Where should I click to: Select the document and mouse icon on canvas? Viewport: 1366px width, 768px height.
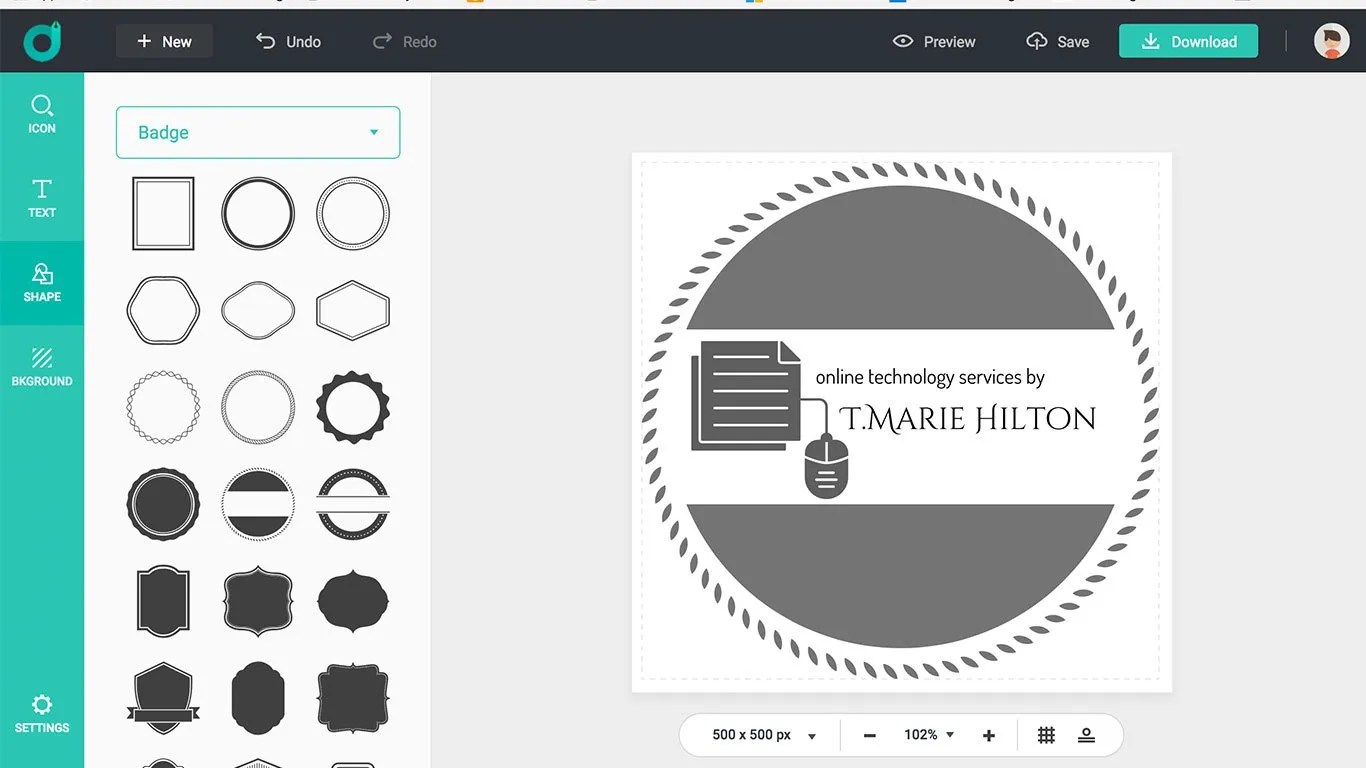coord(770,420)
